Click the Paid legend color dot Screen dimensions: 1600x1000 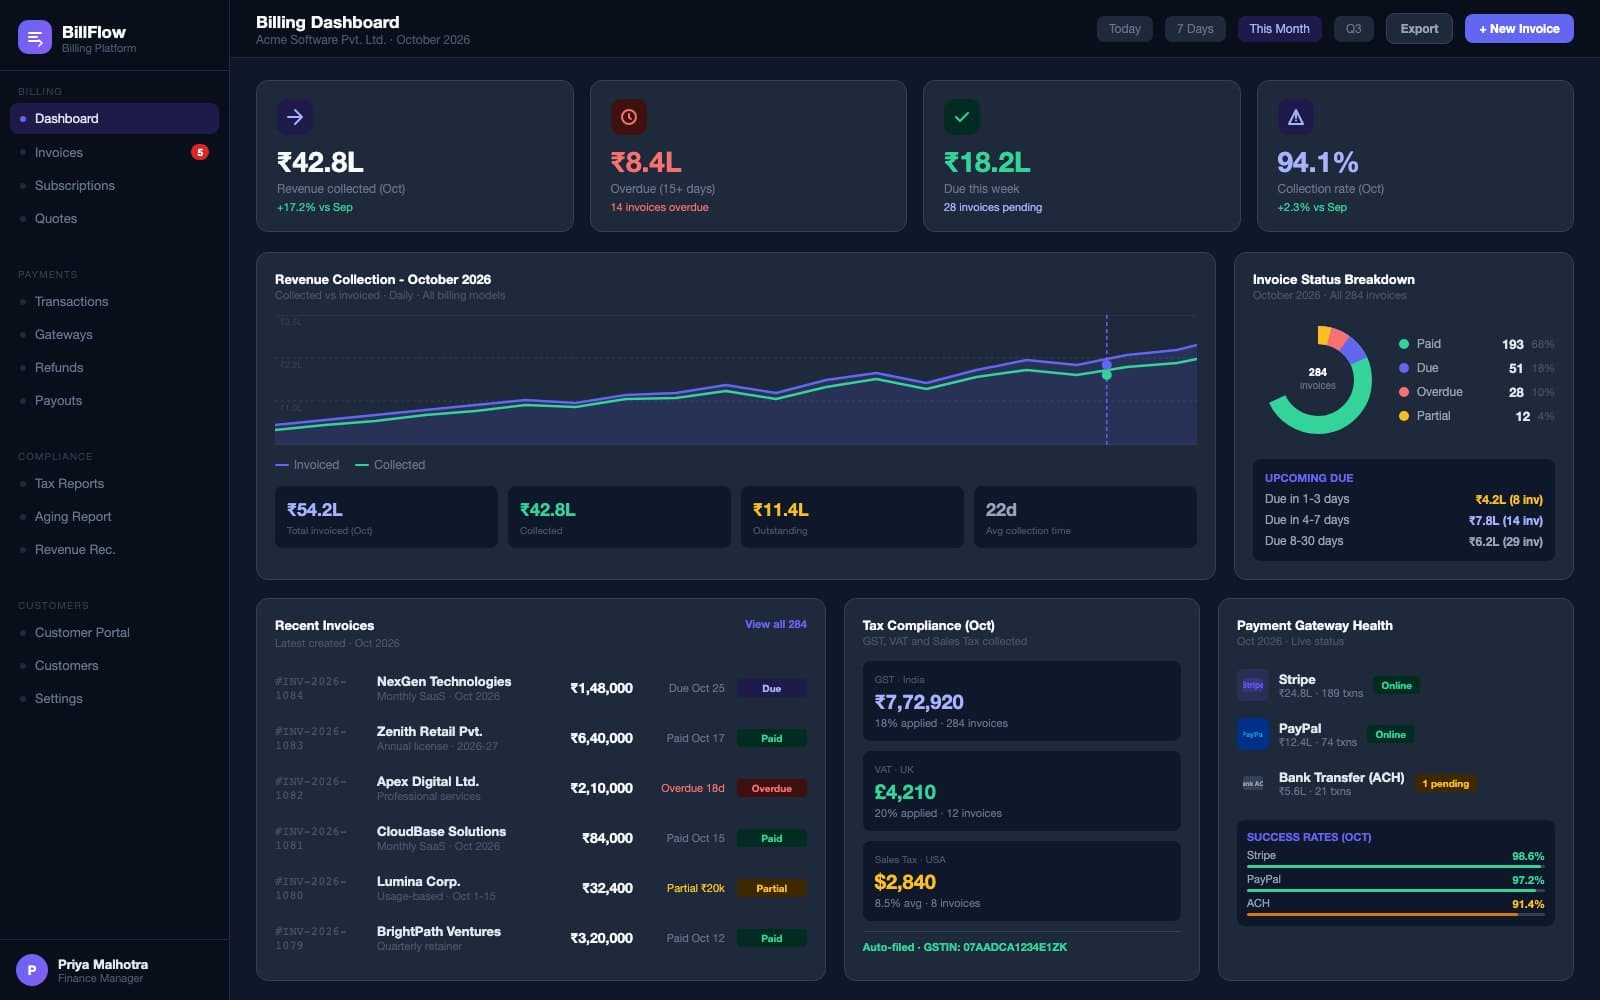1404,344
